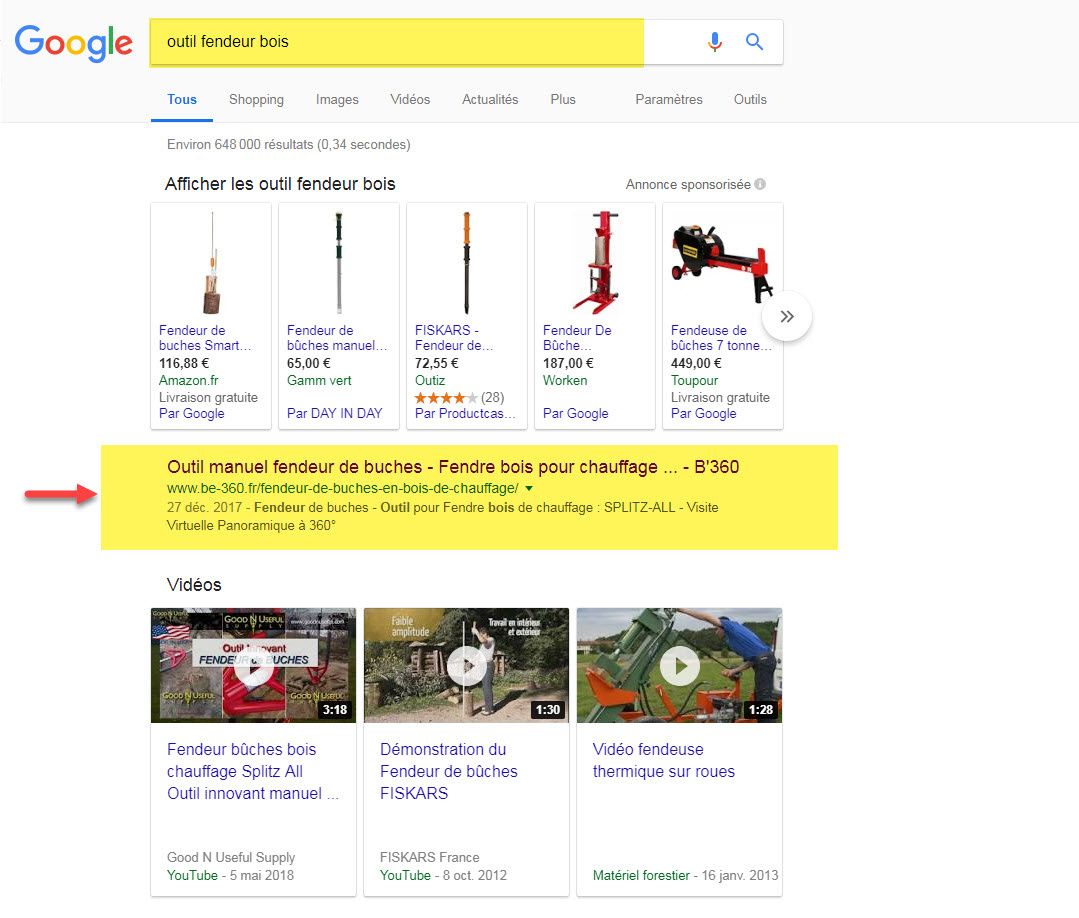This screenshot has width=1079, height=918.
Task: Open Démonstration du Fendeur de bûches title
Action: point(449,771)
